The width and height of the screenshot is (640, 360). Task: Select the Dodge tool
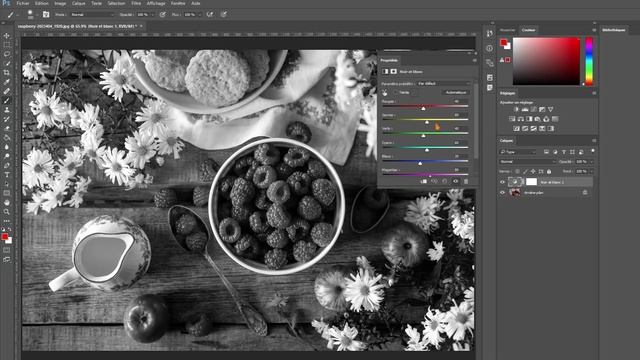(x=7, y=156)
